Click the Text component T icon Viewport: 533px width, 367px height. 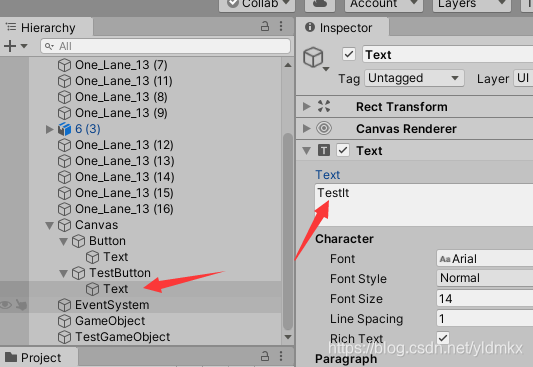tap(324, 150)
